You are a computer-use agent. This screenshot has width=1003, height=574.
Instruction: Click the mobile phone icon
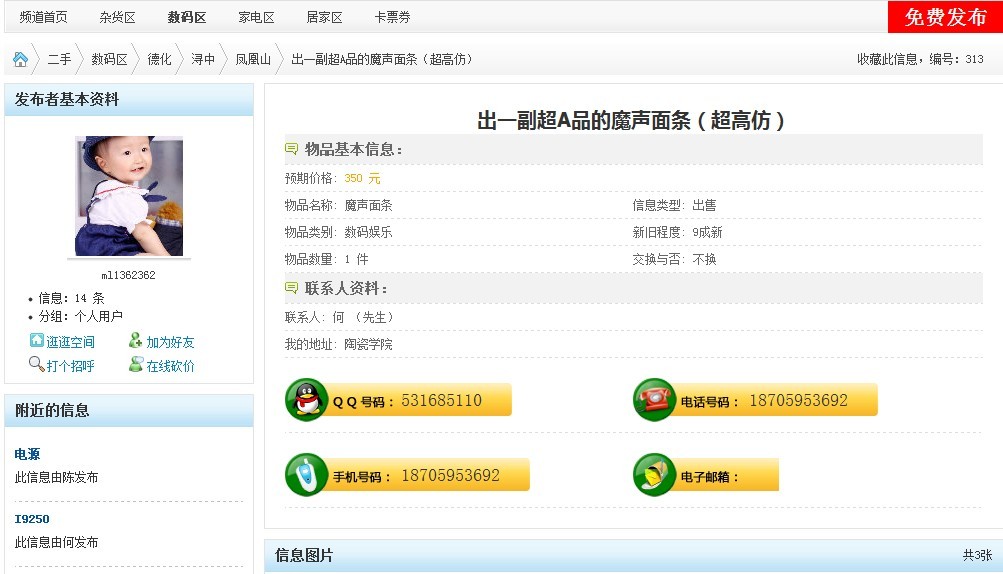tap(306, 475)
